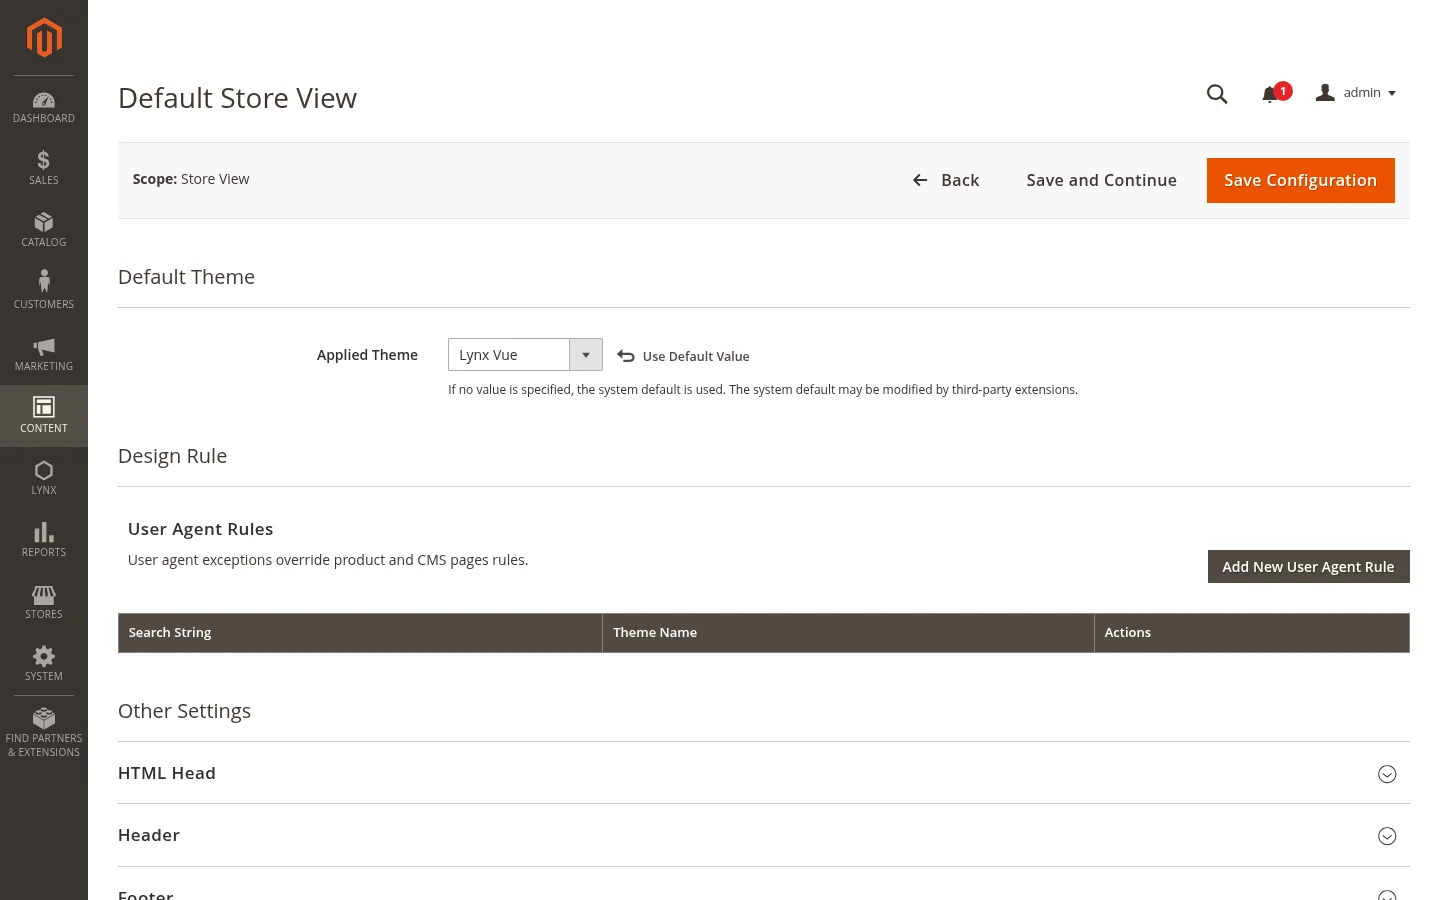Open the Dashboard menu
The image size is (1440, 900).
click(x=44, y=108)
